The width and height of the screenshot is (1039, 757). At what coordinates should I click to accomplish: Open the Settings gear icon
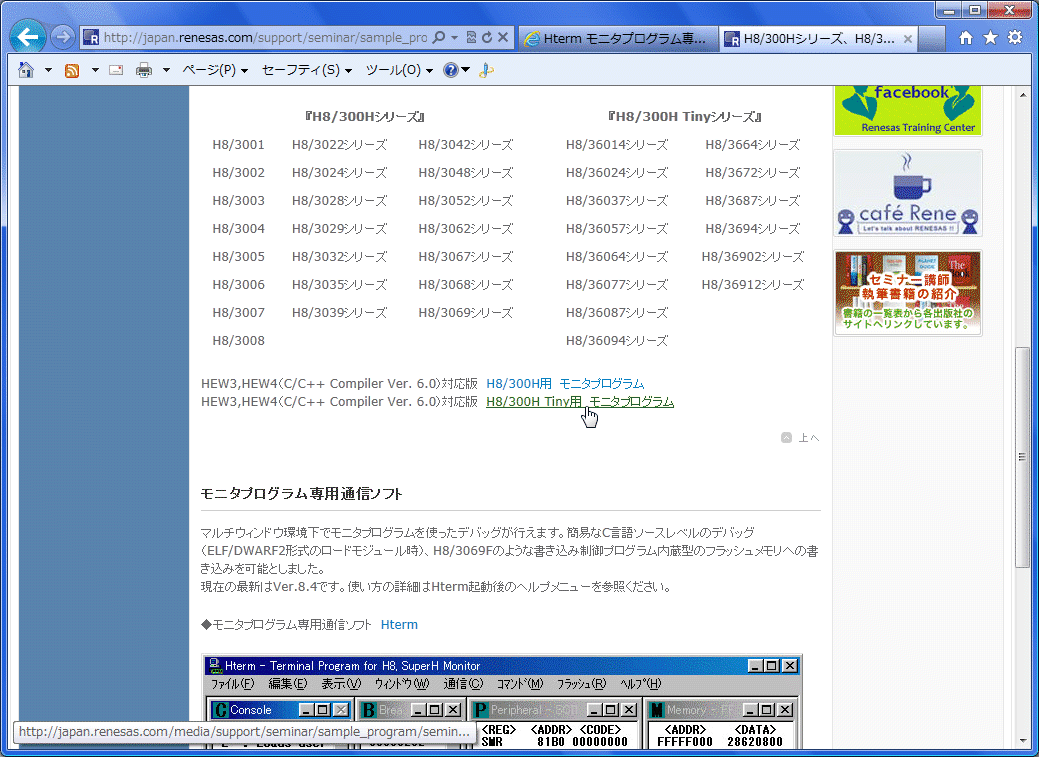[x=1014, y=37]
